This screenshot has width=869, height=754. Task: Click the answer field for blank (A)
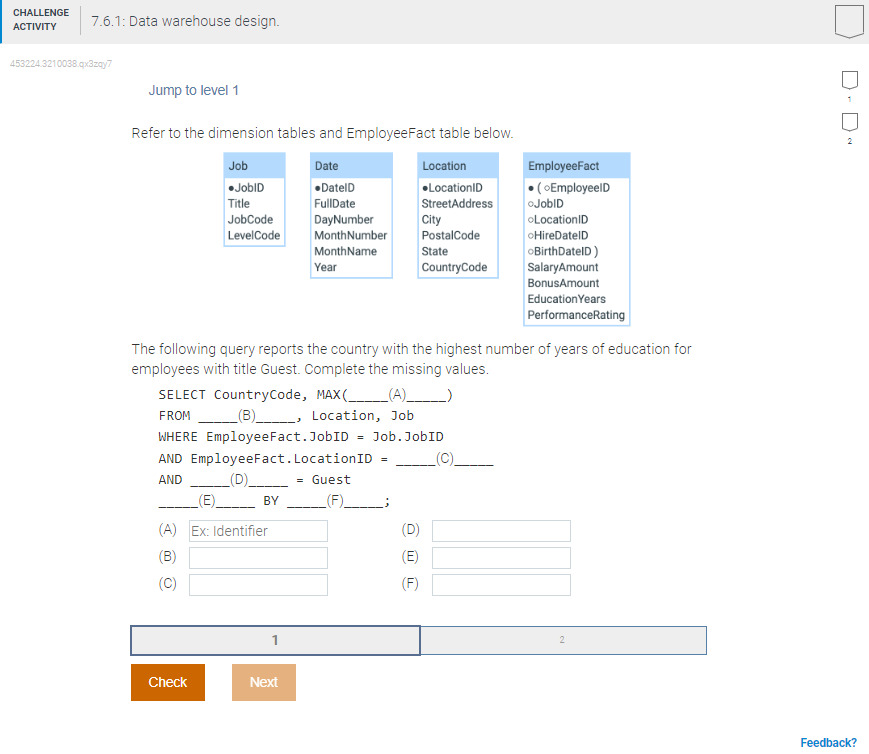[257, 530]
